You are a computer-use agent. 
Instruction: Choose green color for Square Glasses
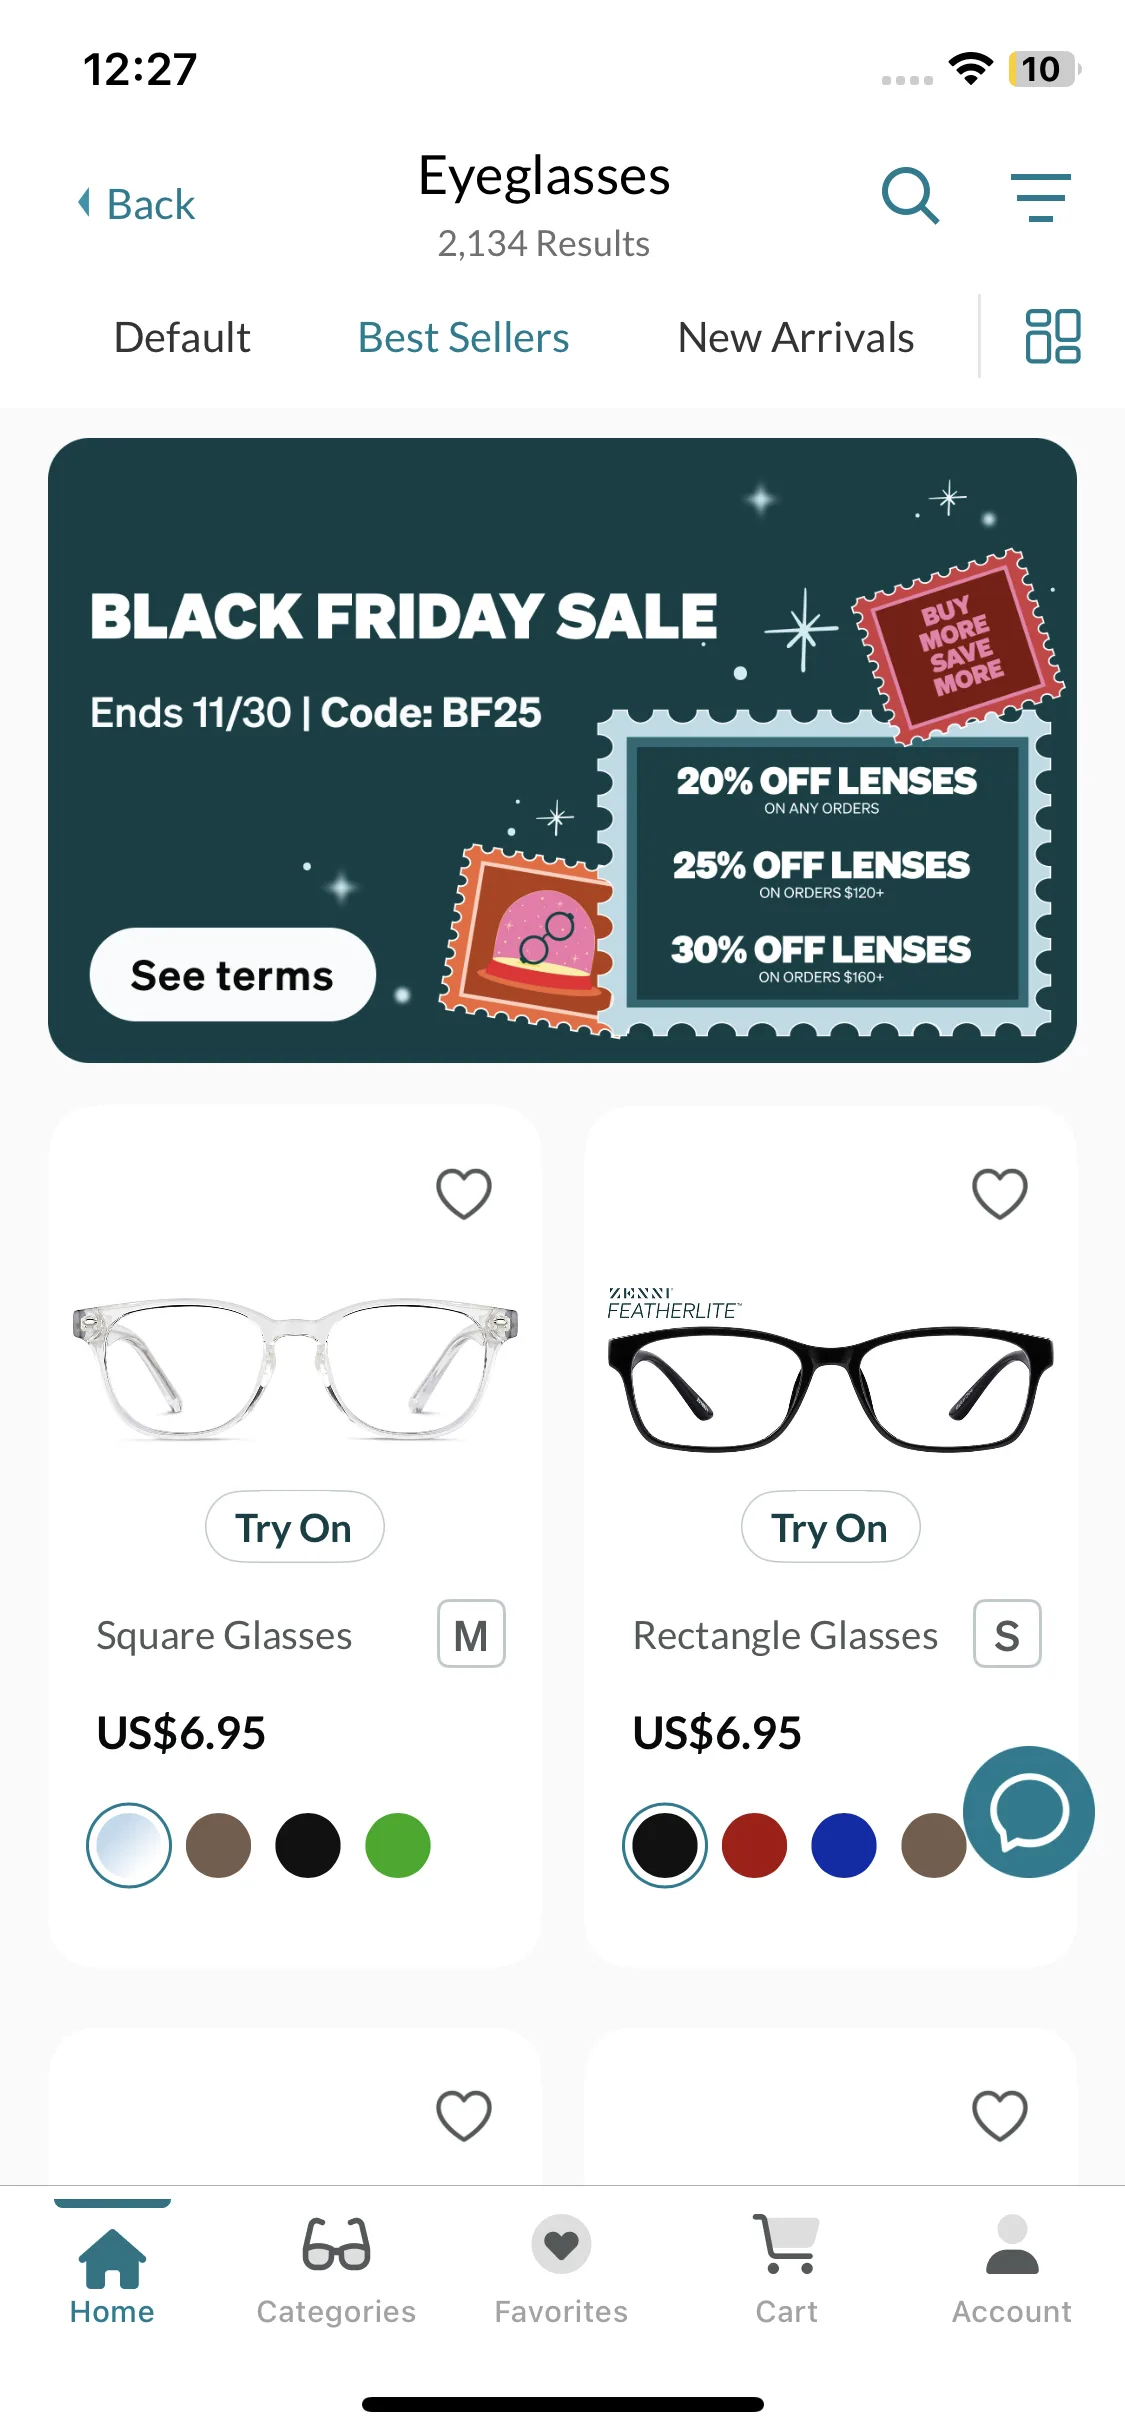(398, 1845)
